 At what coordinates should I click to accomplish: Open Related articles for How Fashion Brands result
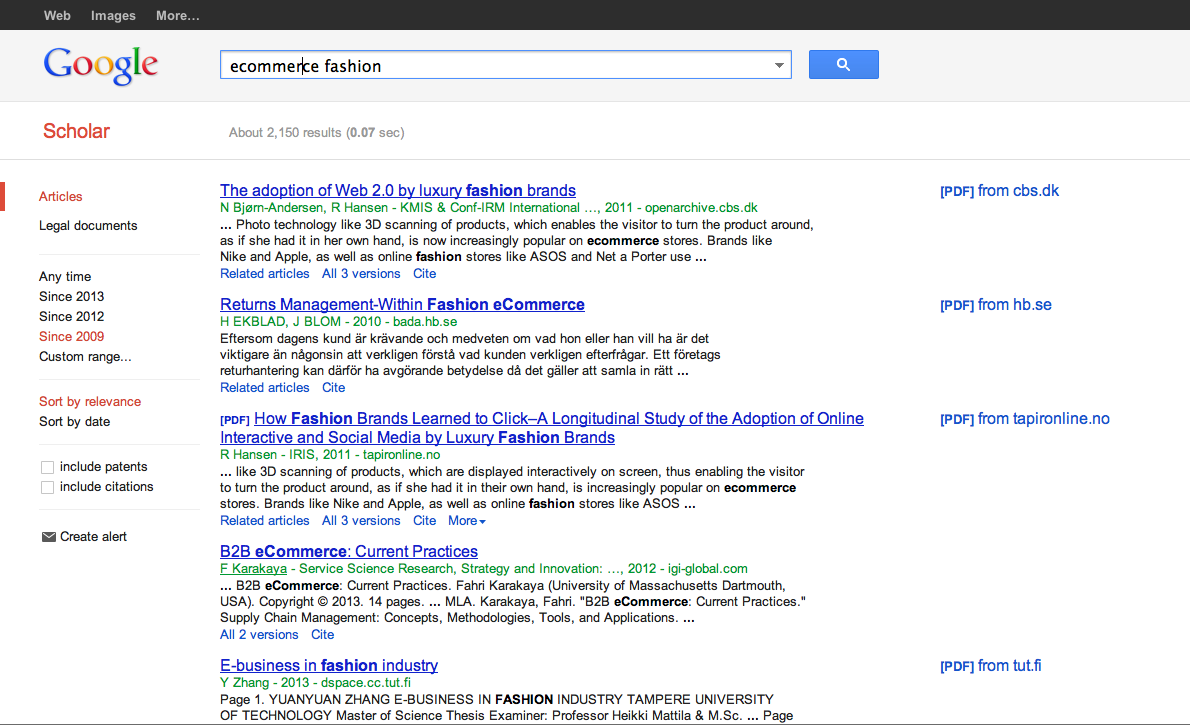[265, 521]
